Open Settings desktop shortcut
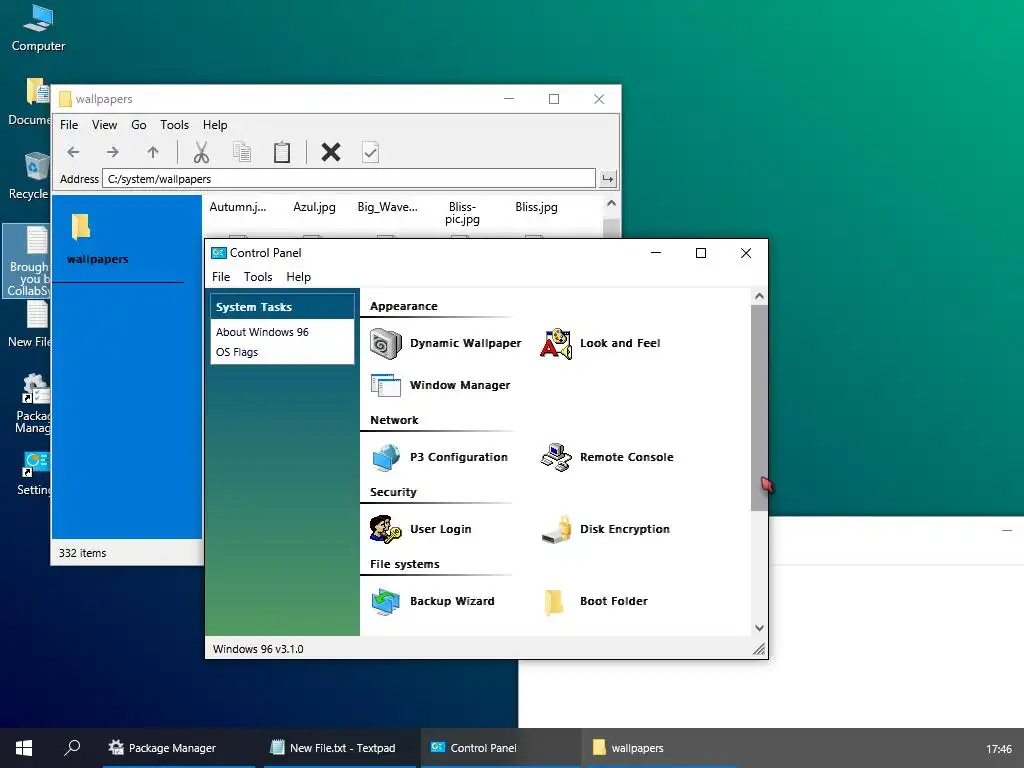1024x768 pixels. pyautogui.click(x=33, y=473)
